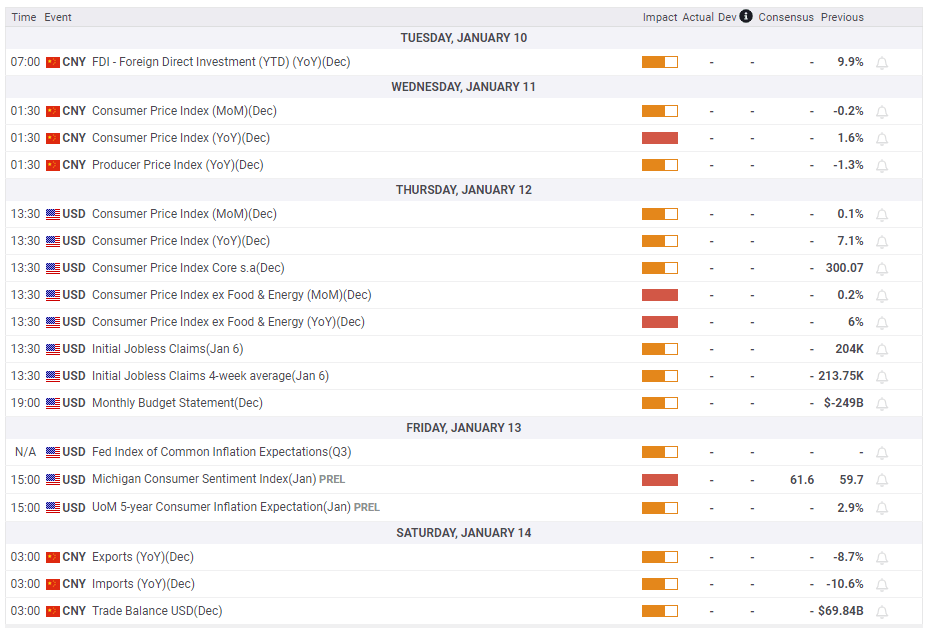Set alert bell for CNY Consumer Price Index (MoM)
Viewport: 927px width, 628px height.
pos(881,112)
